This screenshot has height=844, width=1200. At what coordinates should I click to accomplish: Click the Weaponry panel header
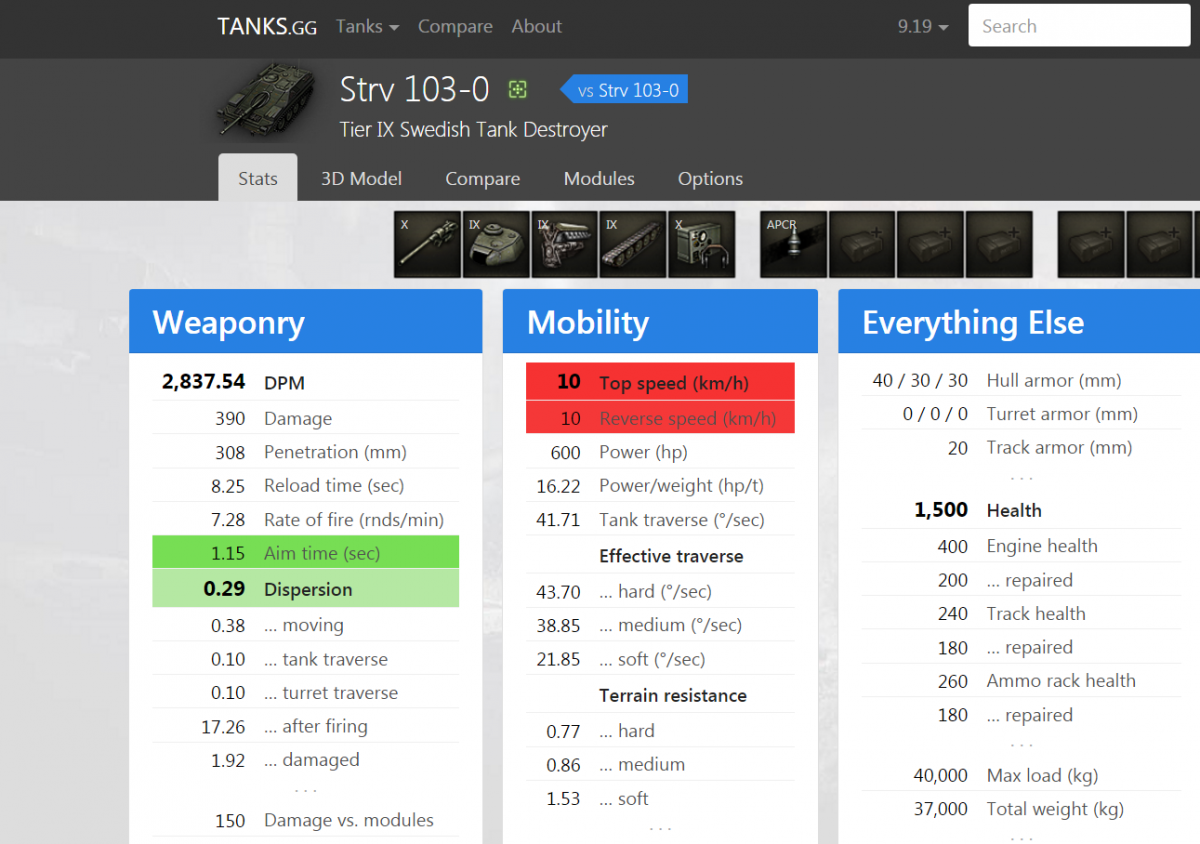(306, 322)
